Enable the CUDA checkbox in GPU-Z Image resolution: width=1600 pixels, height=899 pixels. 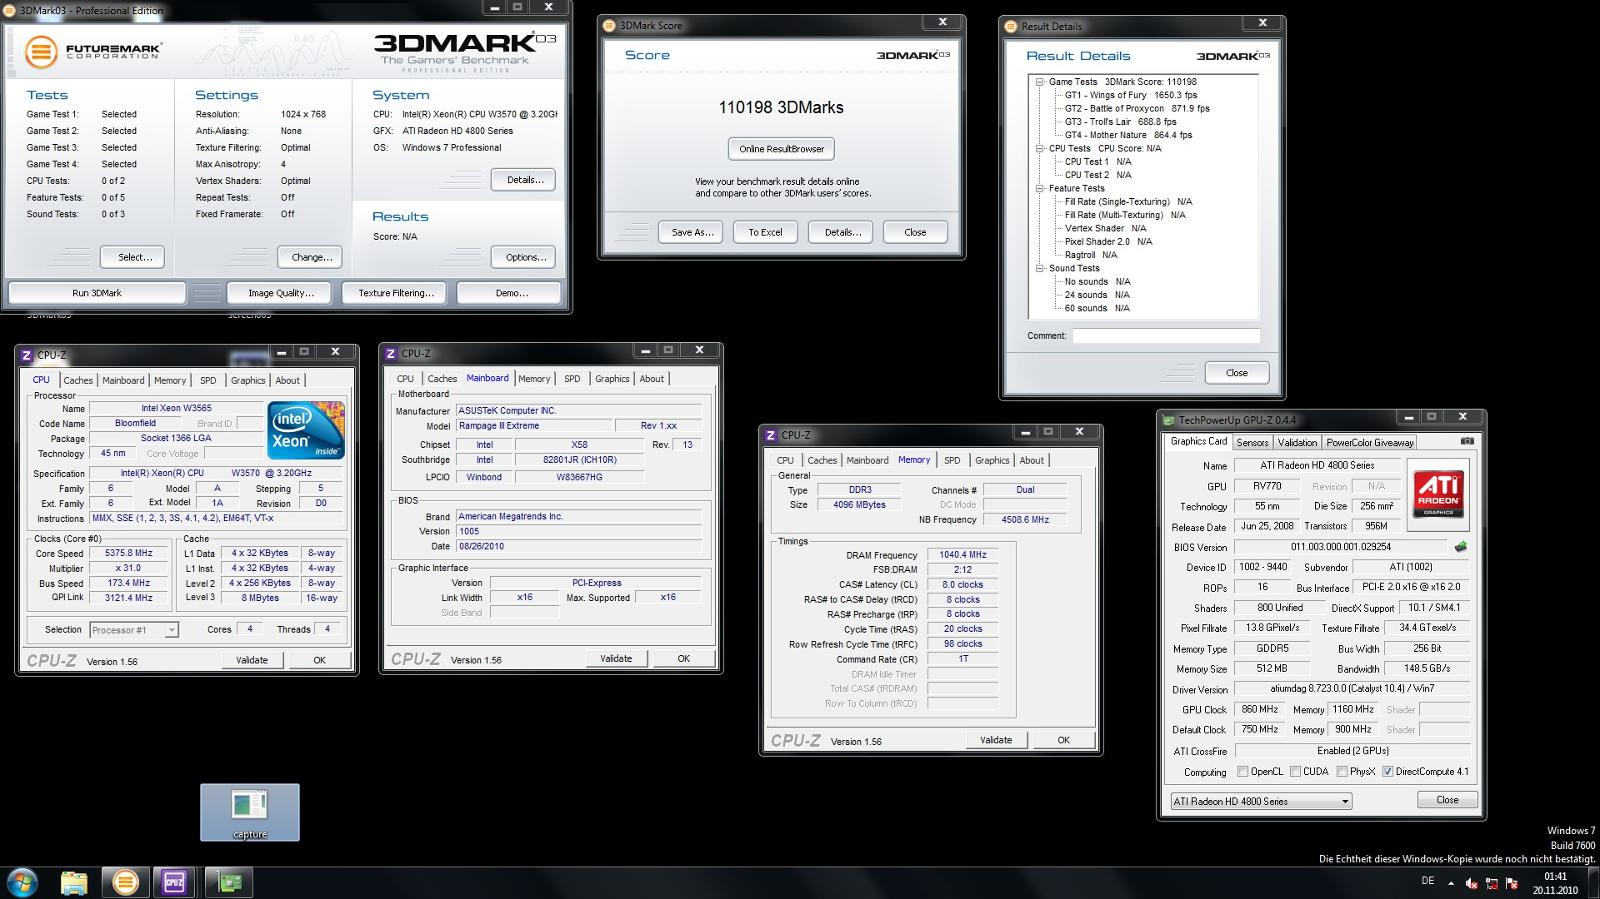point(1295,771)
